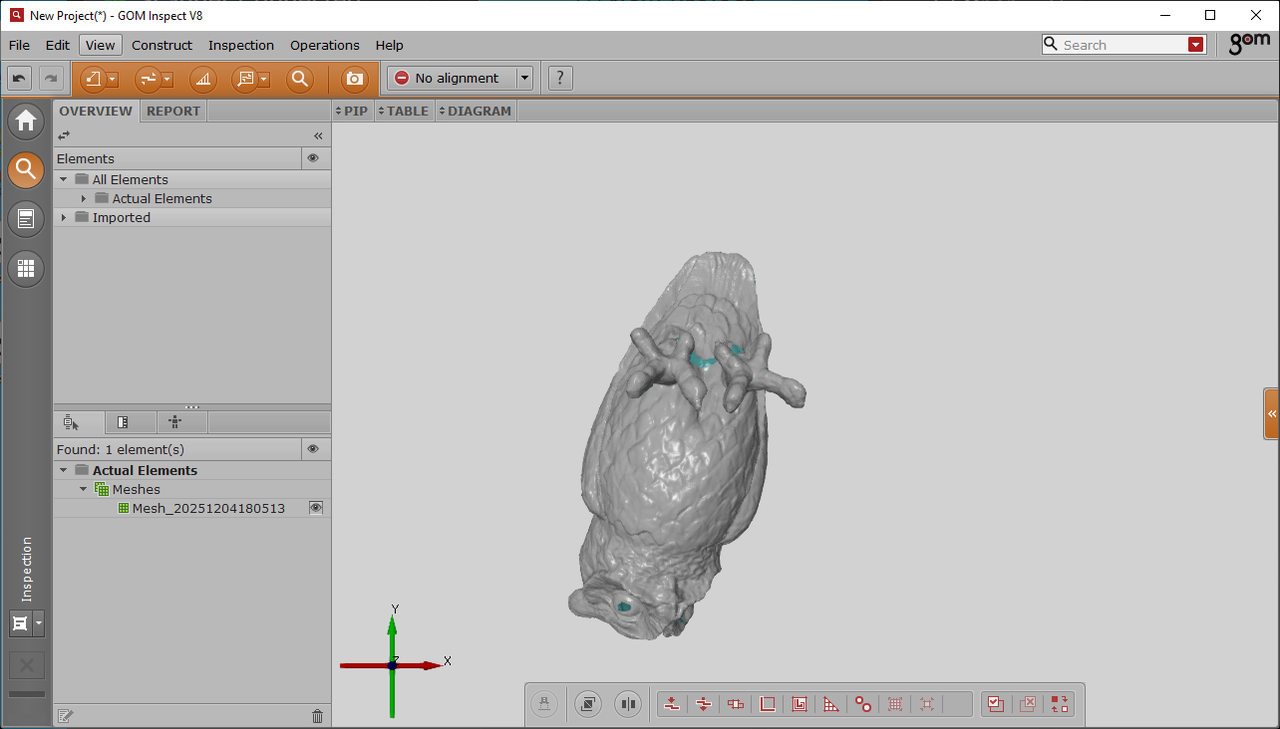Toggle eye icon in Elements header

pos(313,158)
